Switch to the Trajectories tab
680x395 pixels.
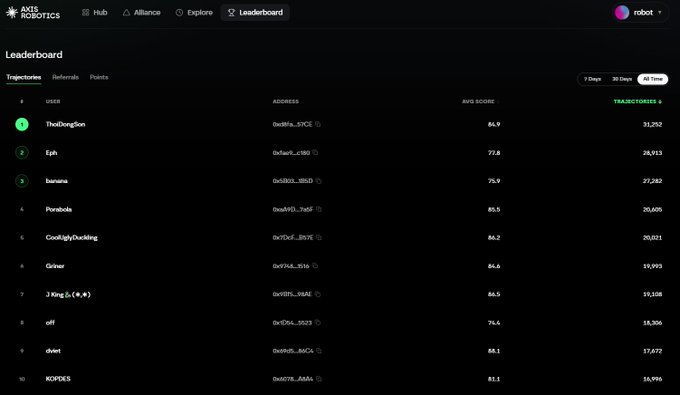pyautogui.click(x=23, y=77)
